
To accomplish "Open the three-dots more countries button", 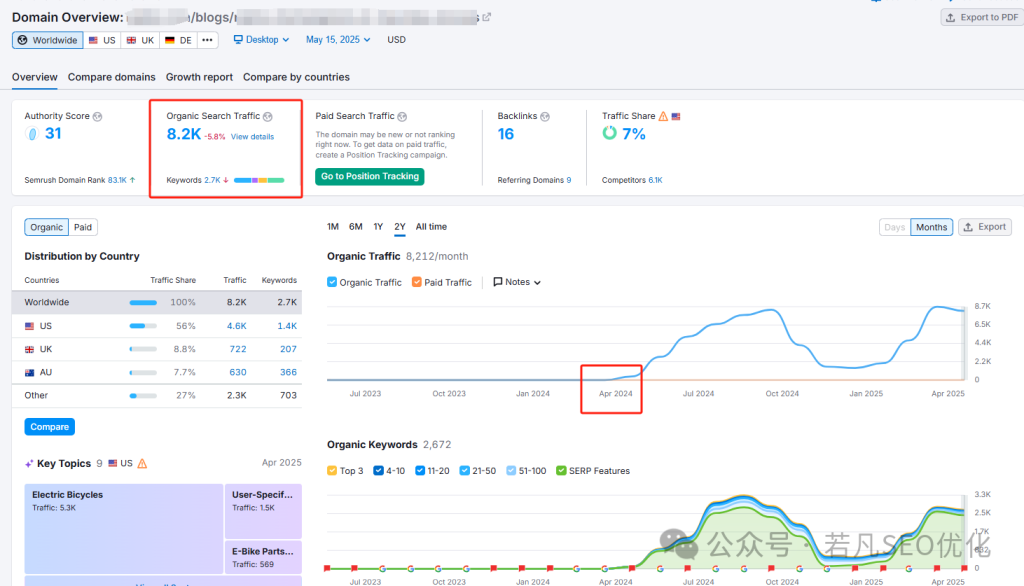I will (x=207, y=40).
